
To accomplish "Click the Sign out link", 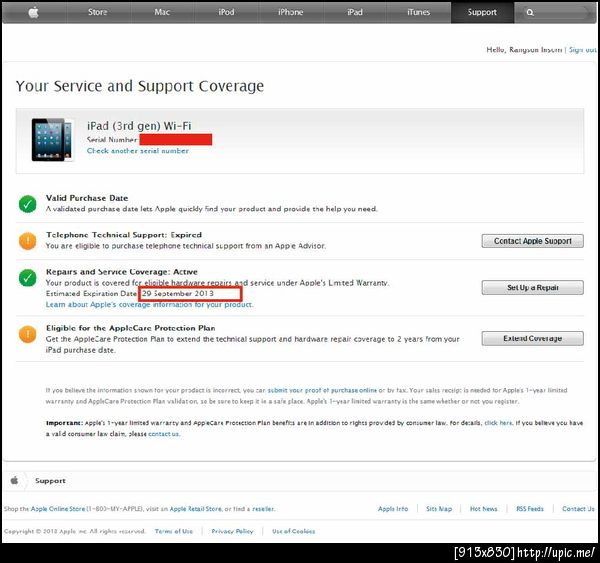I will [582, 50].
